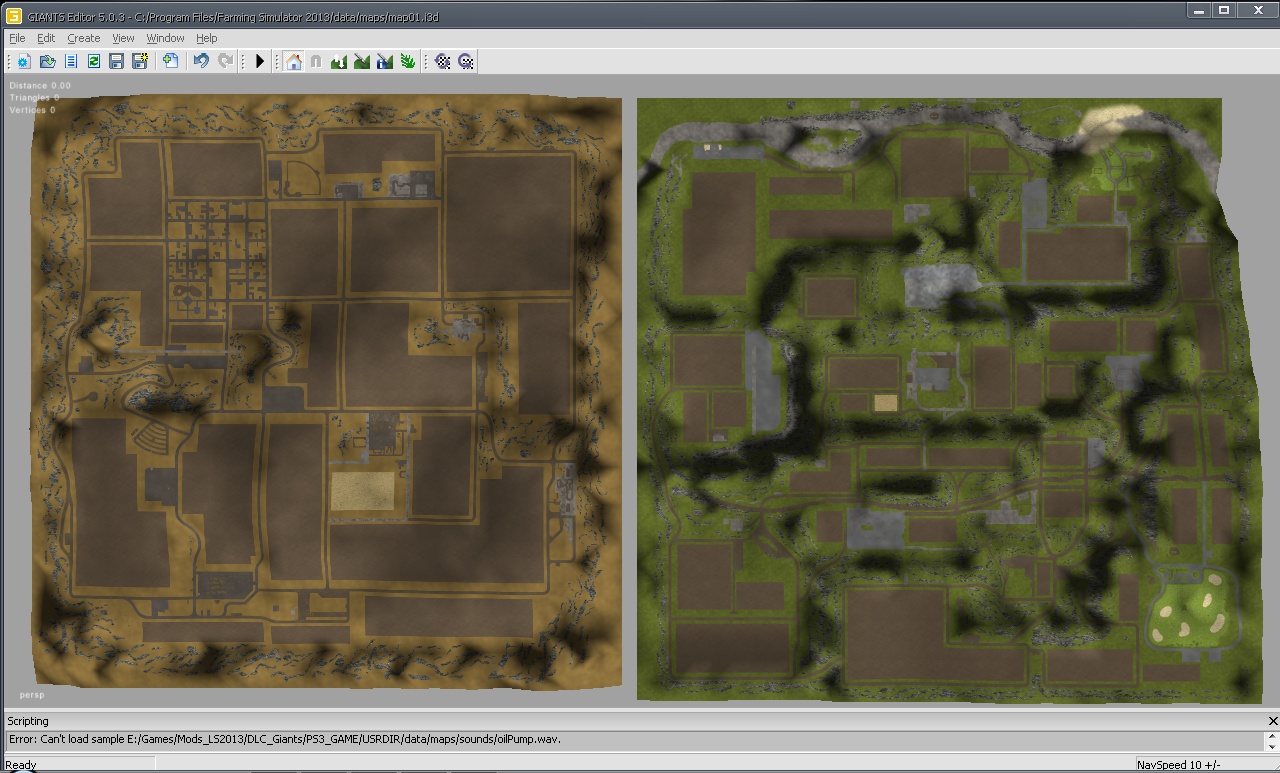1280x773 pixels.
Task: Click the persp viewport label
Action: 32,695
